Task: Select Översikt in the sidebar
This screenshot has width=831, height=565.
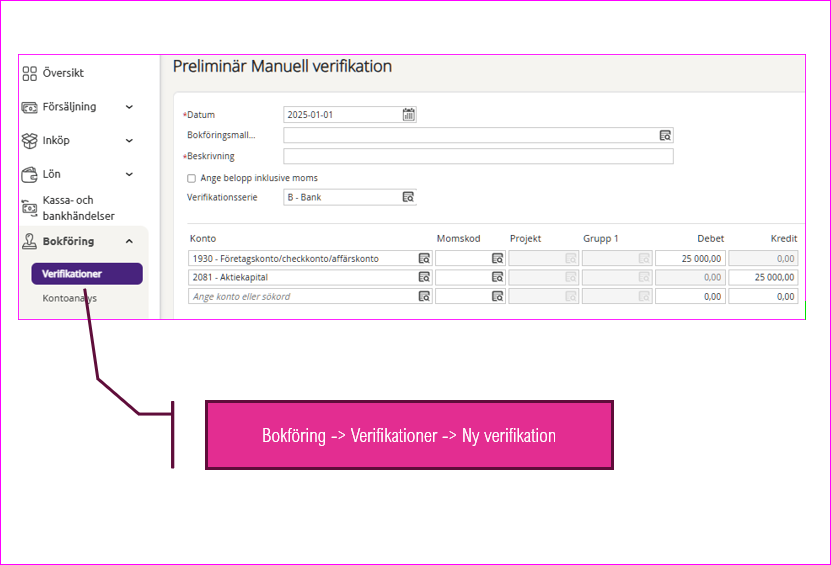Action: (x=63, y=73)
